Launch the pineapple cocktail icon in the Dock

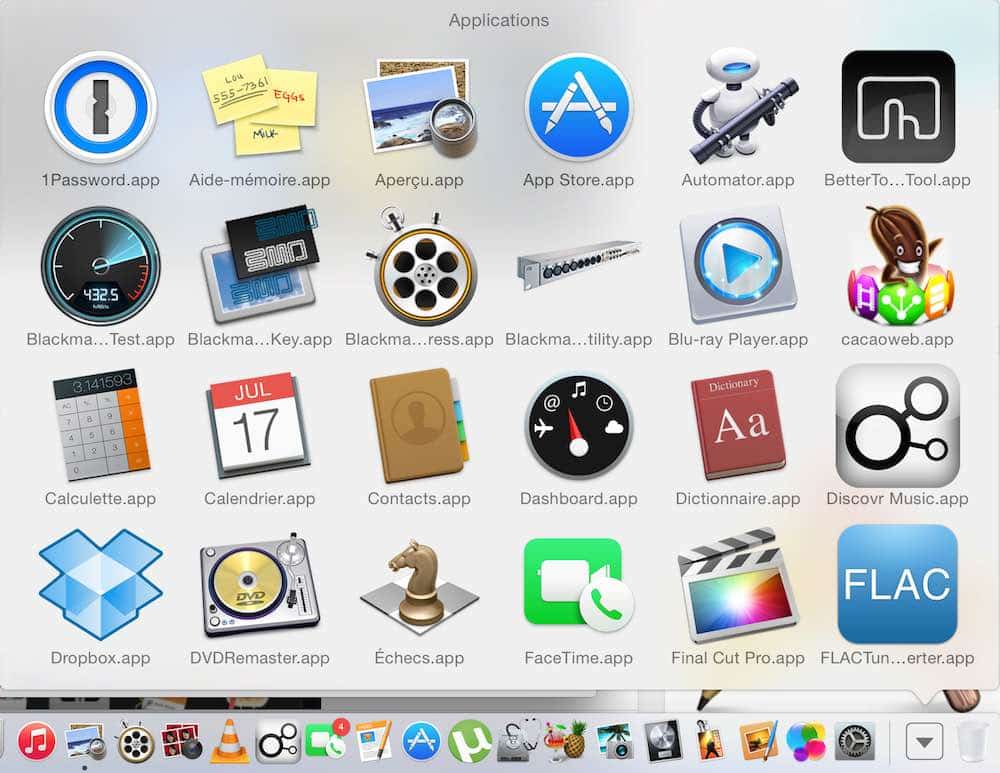click(x=566, y=741)
